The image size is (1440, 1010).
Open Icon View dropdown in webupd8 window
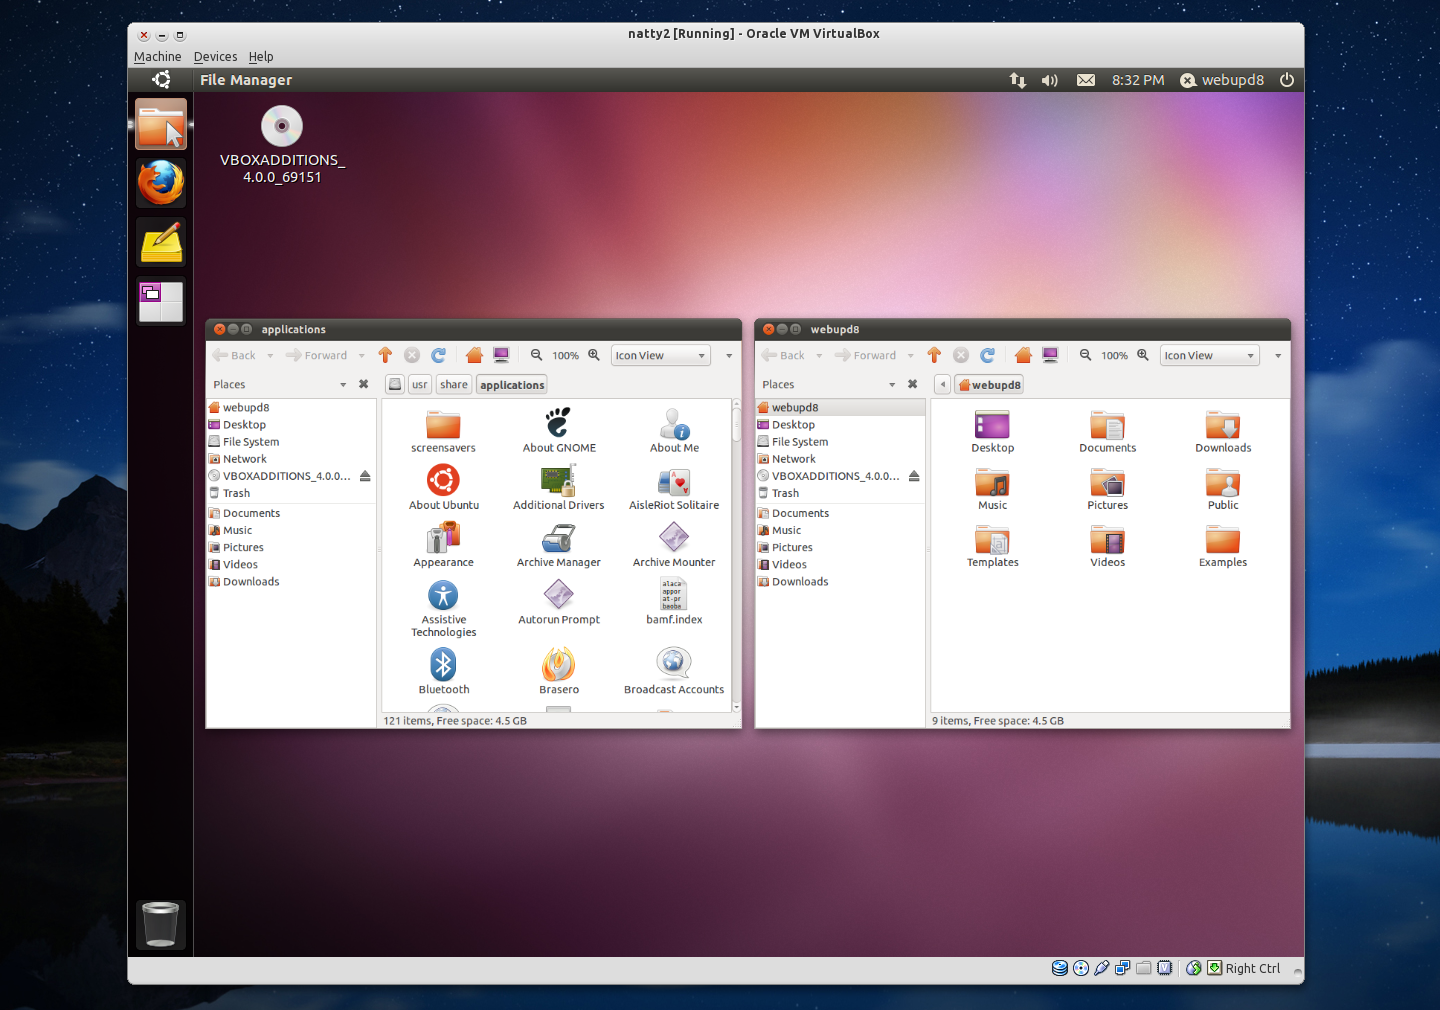[x=1210, y=355]
